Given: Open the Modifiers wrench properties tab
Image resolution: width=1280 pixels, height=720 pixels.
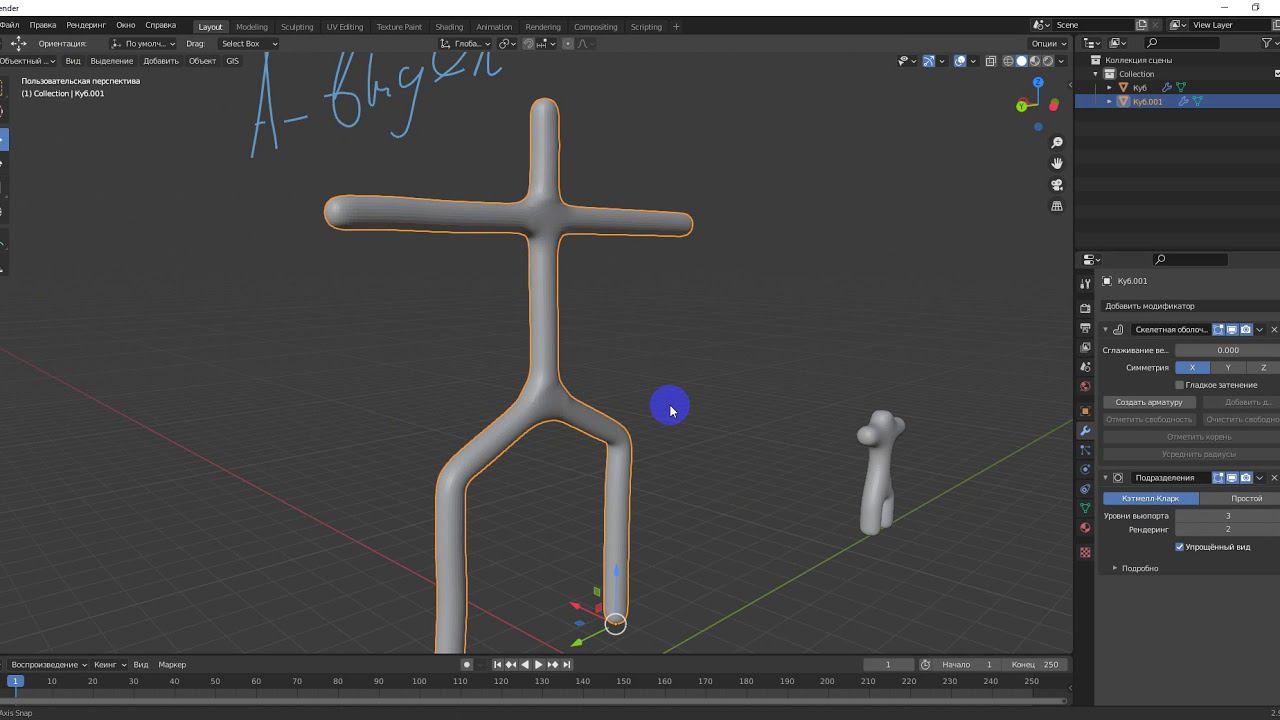Looking at the screenshot, I should 1085,430.
